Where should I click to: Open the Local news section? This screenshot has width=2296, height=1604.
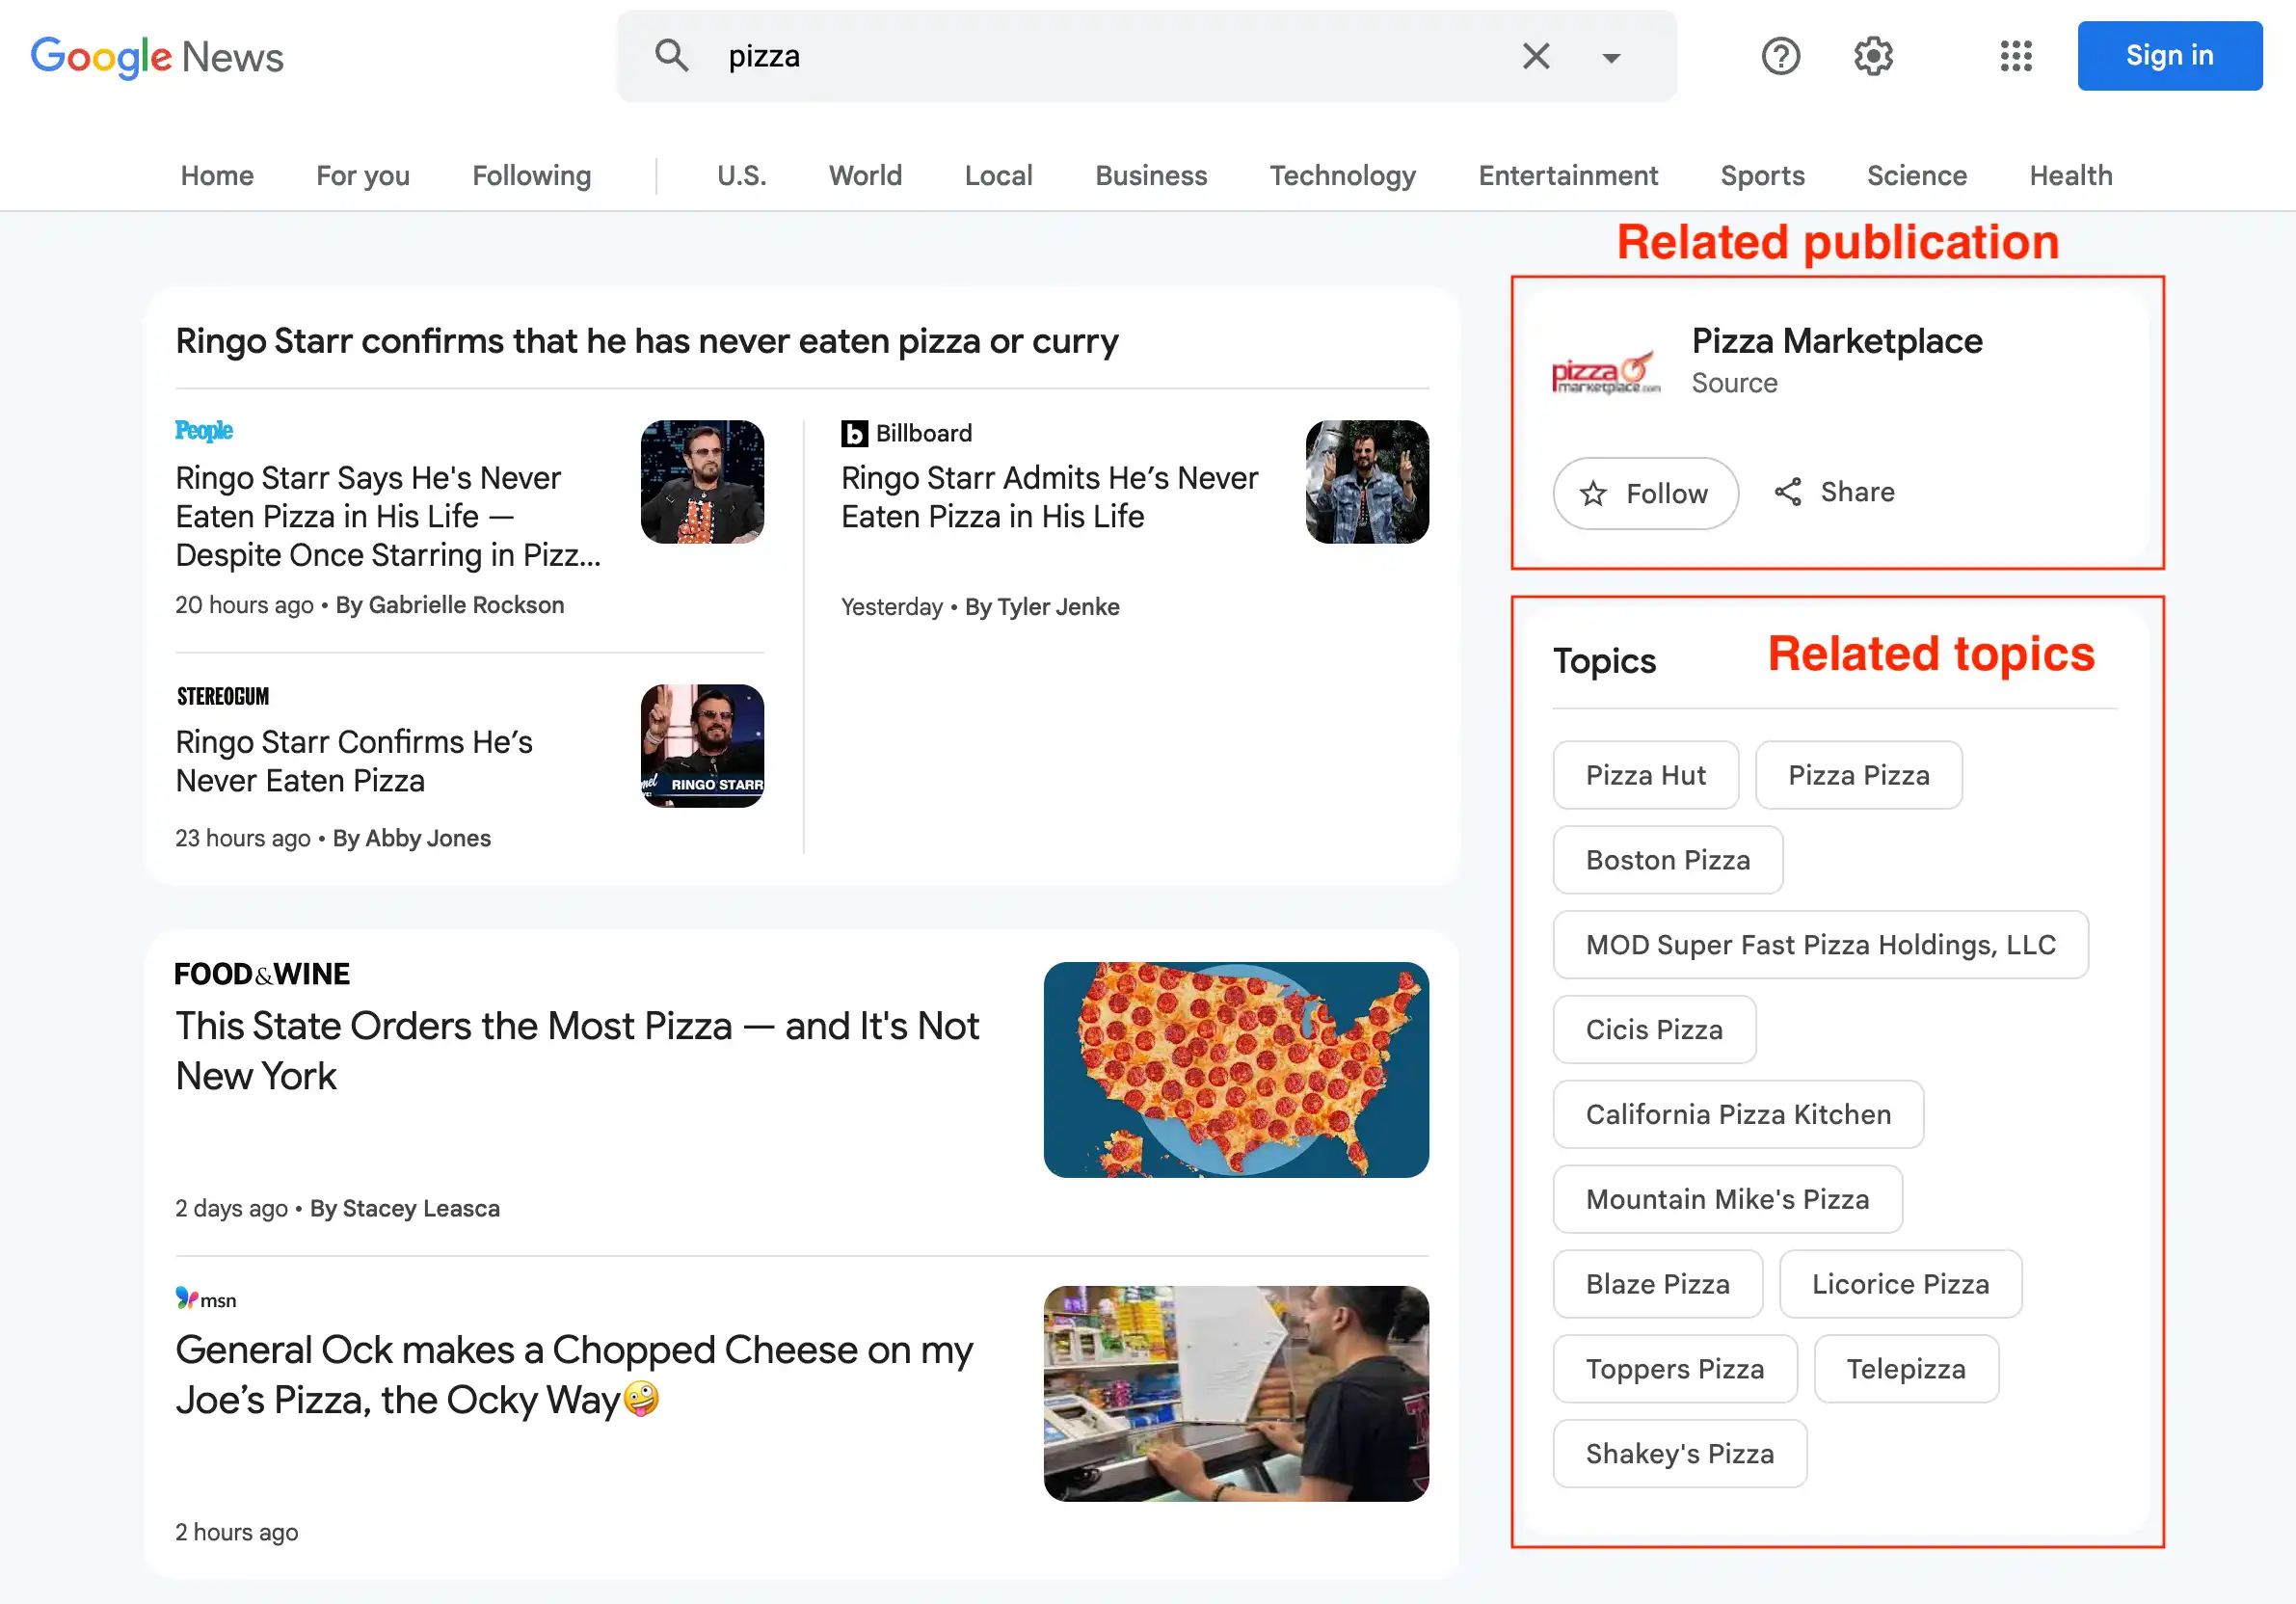pyautogui.click(x=998, y=176)
